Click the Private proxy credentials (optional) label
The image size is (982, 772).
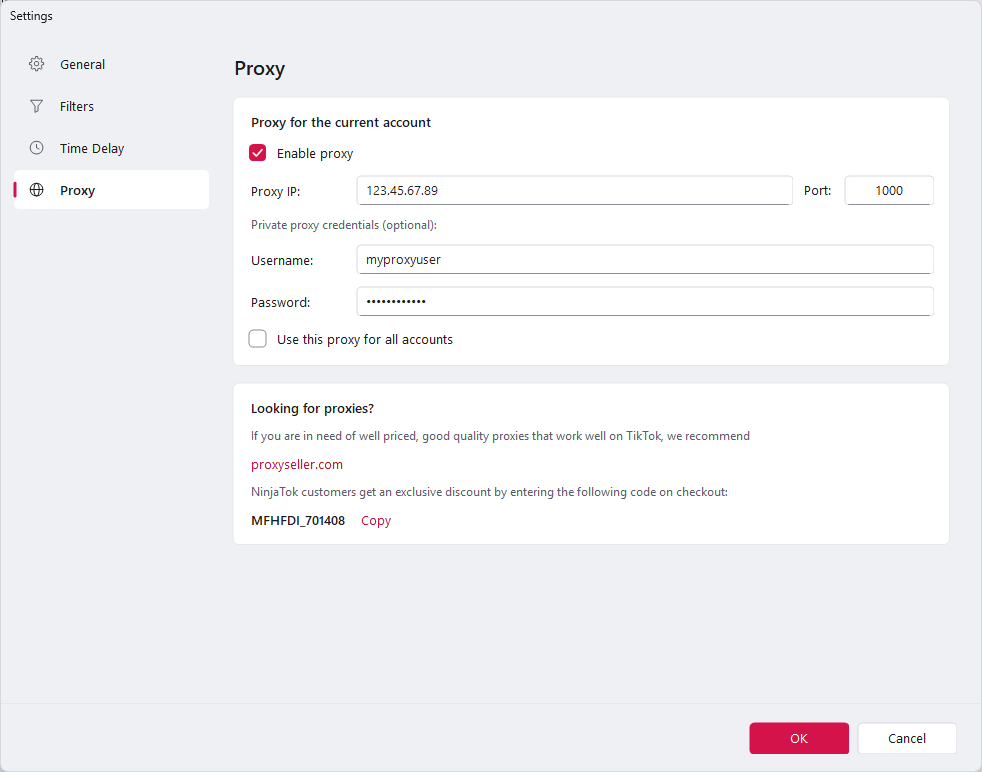tap(344, 225)
